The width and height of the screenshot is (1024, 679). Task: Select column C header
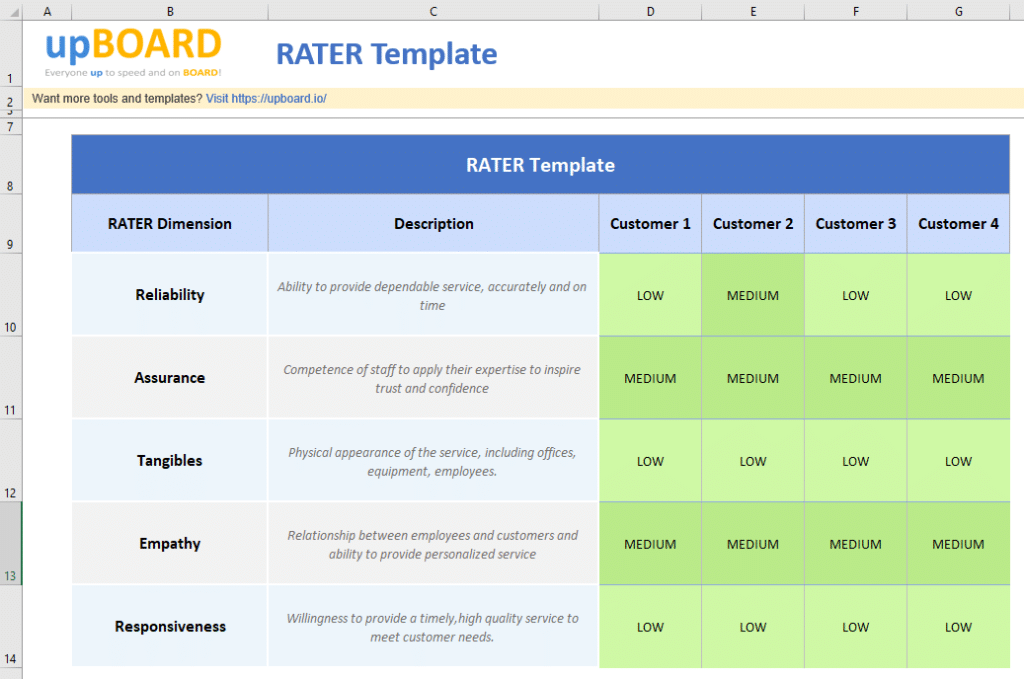pyautogui.click(x=433, y=11)
